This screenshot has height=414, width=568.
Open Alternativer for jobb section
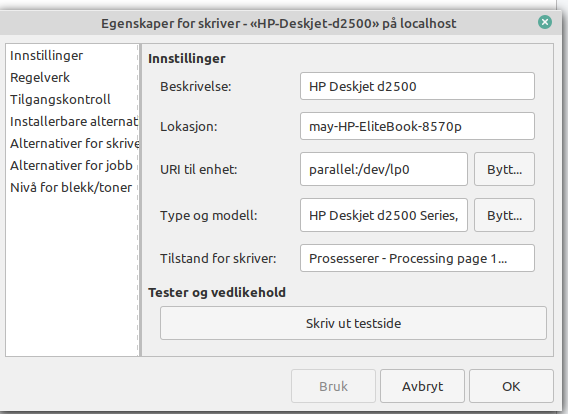click(71, 166)
